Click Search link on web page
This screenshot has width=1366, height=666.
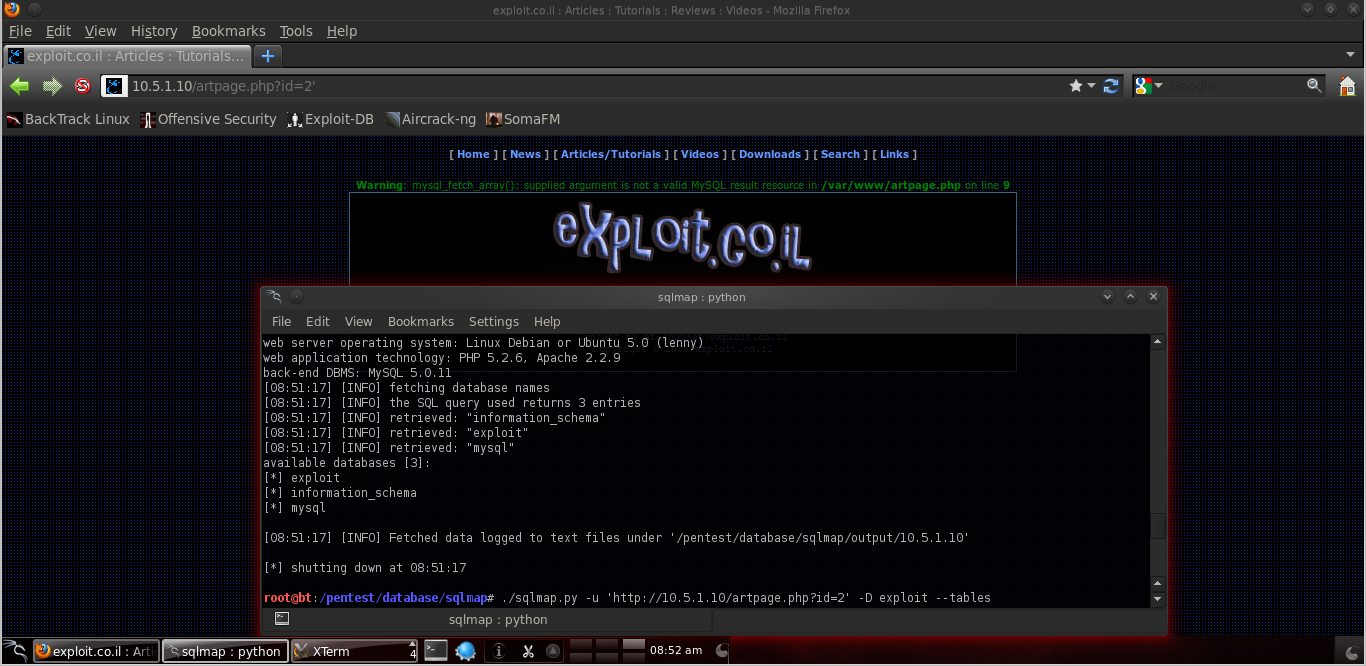[840, 154]
